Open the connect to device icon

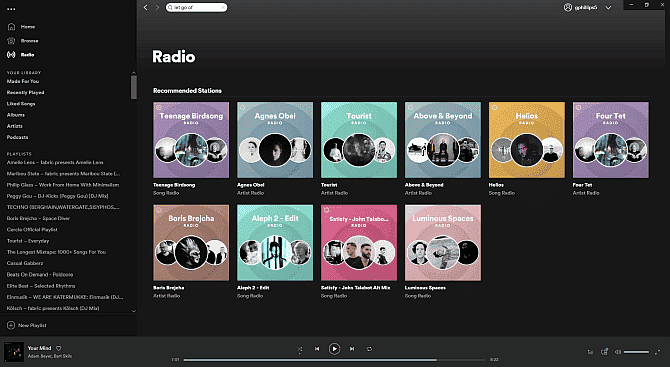(x=604, y=352)
